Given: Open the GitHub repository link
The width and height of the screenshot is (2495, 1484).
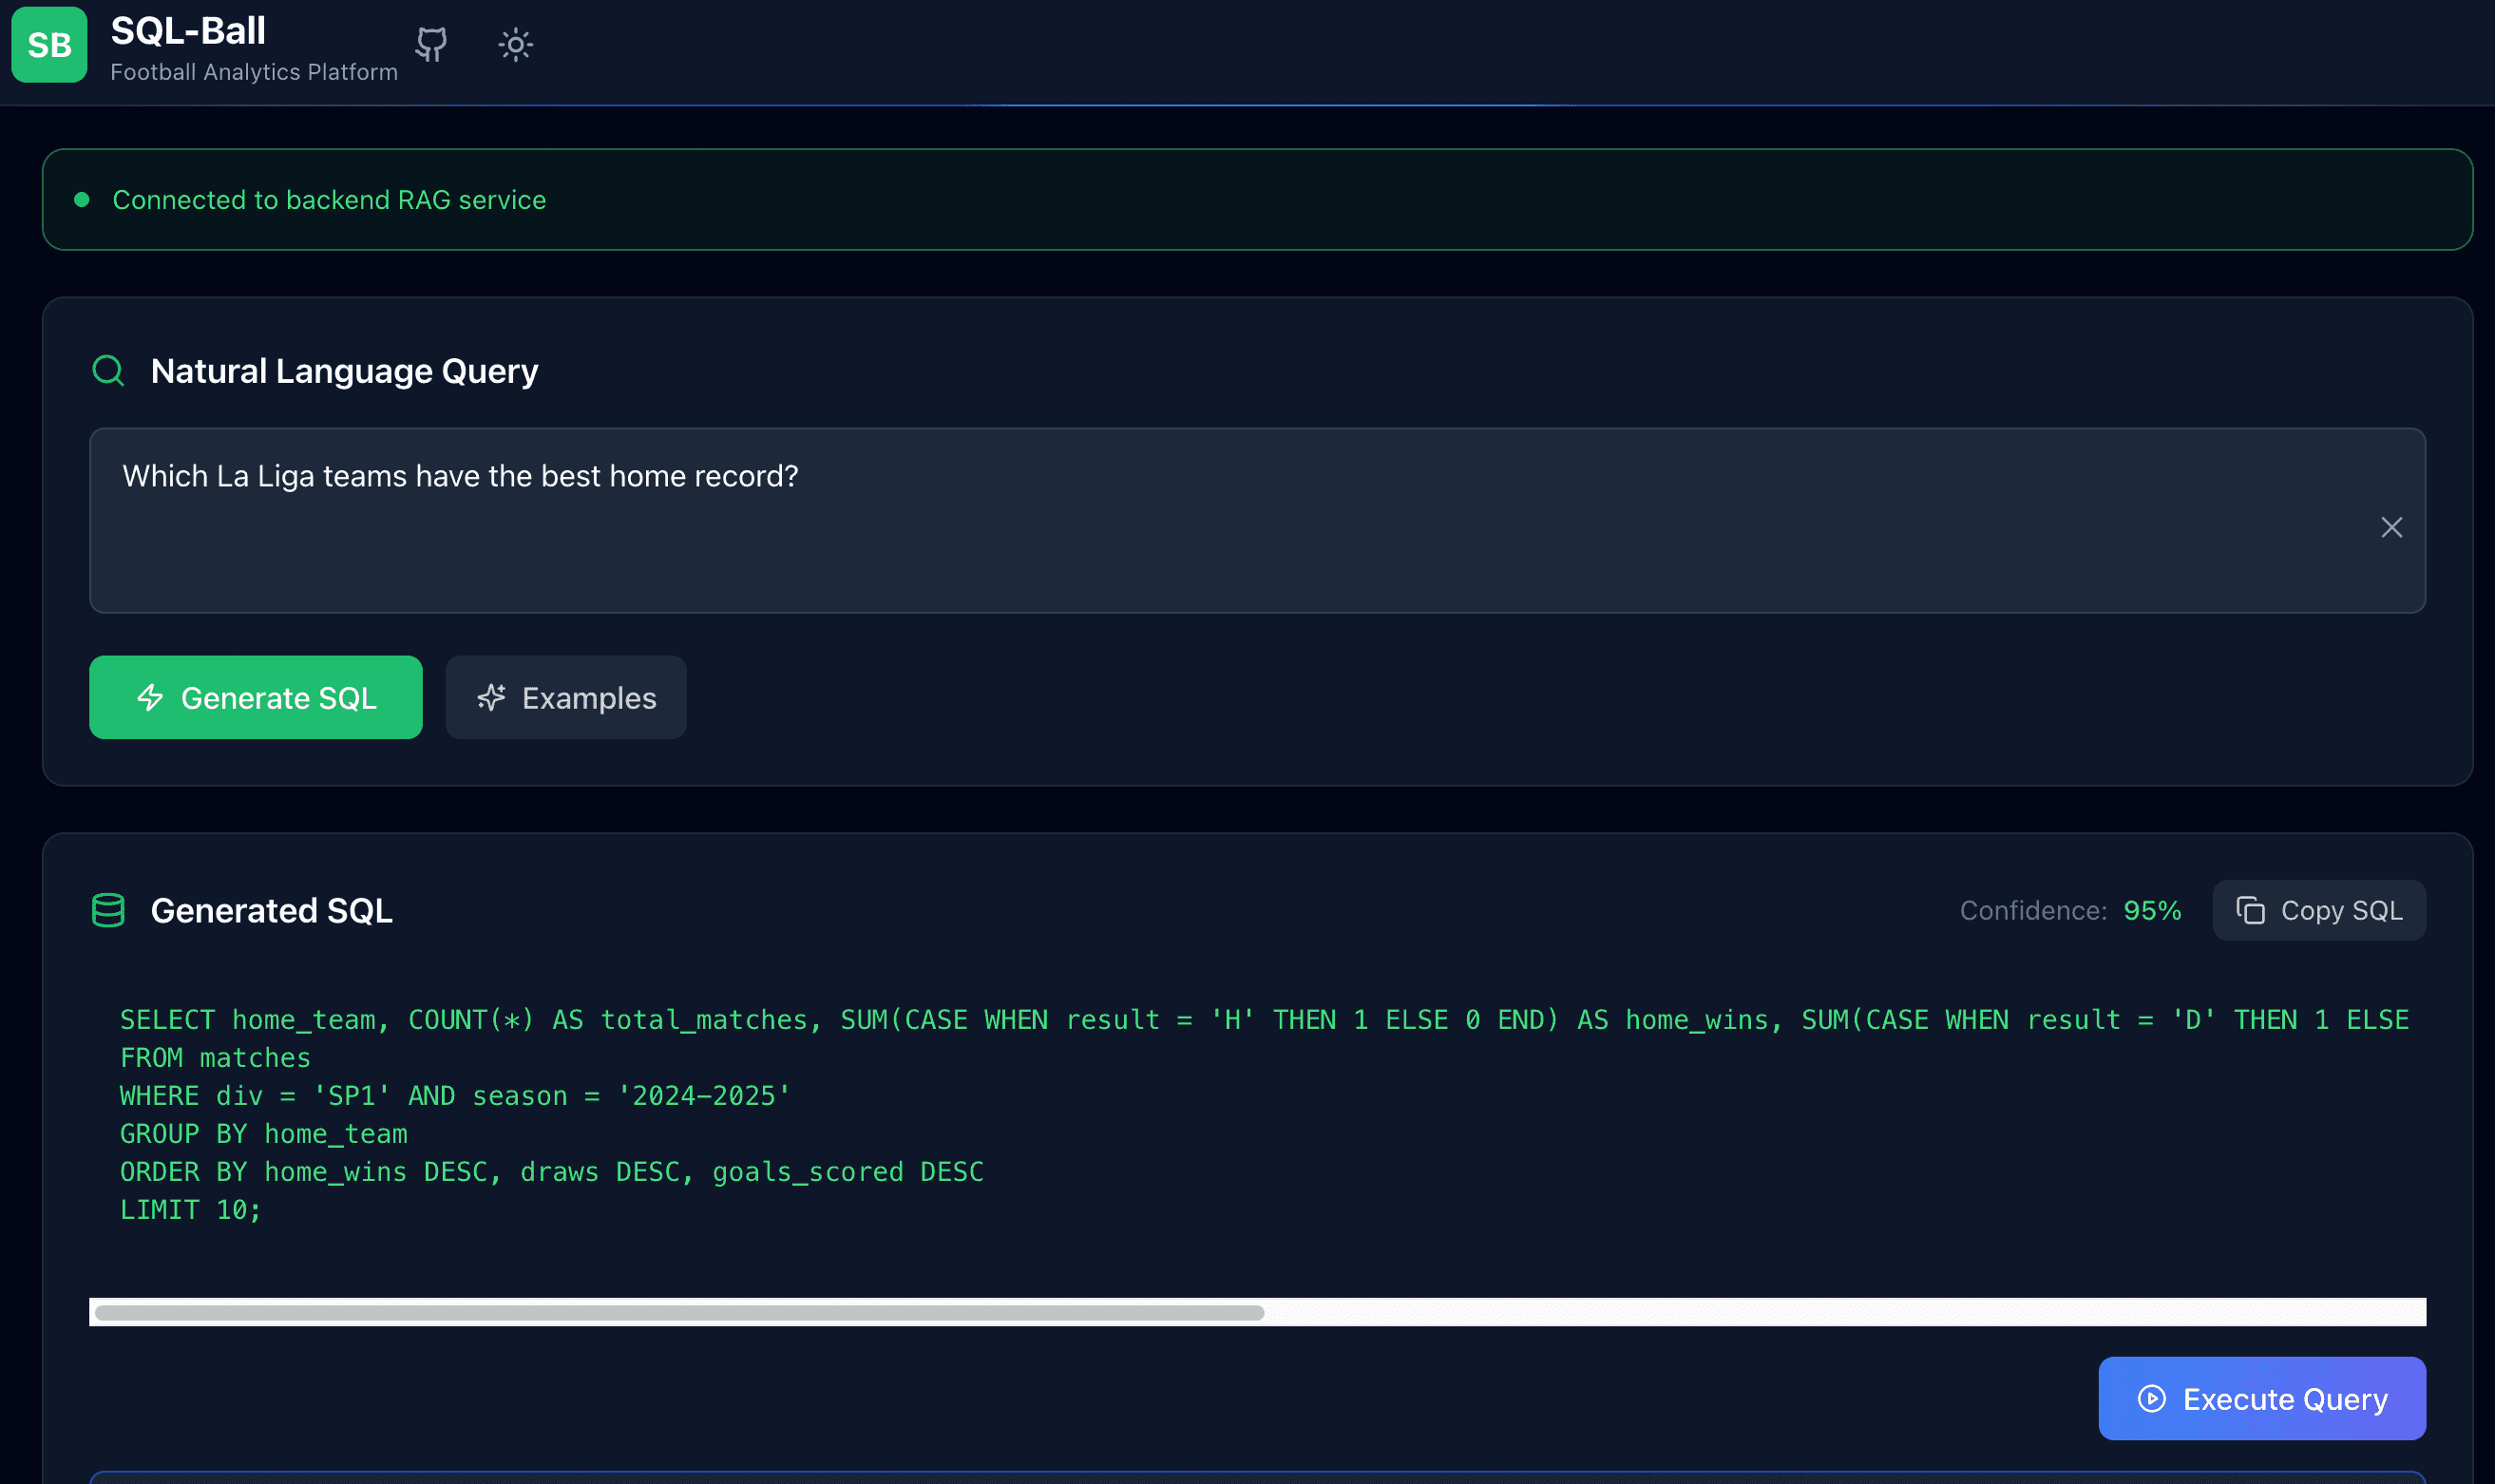Looking at the screenshot, I should pyautogui.click(x=429, y=45).
